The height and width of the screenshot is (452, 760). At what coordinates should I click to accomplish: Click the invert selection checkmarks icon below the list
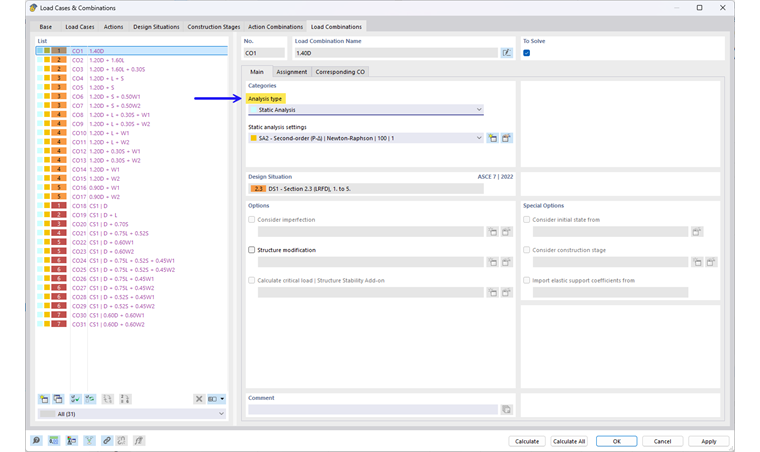(90, 399)
